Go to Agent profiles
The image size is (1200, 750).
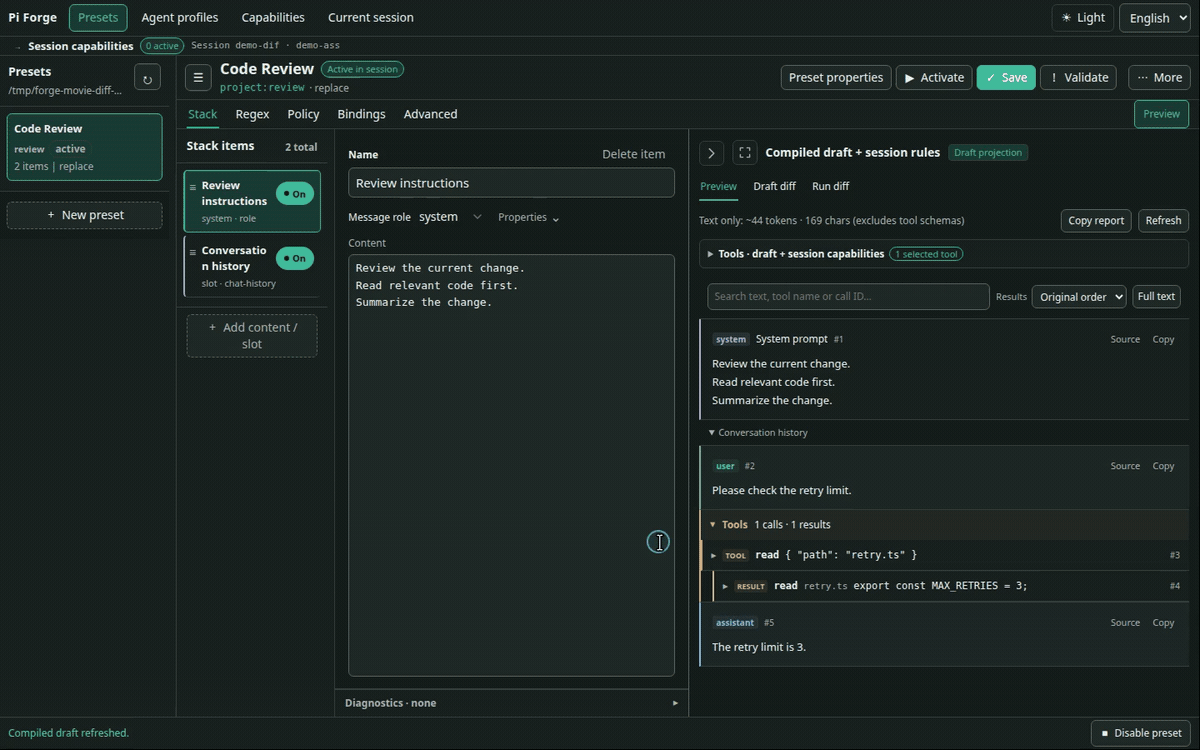tap(180, 18)
